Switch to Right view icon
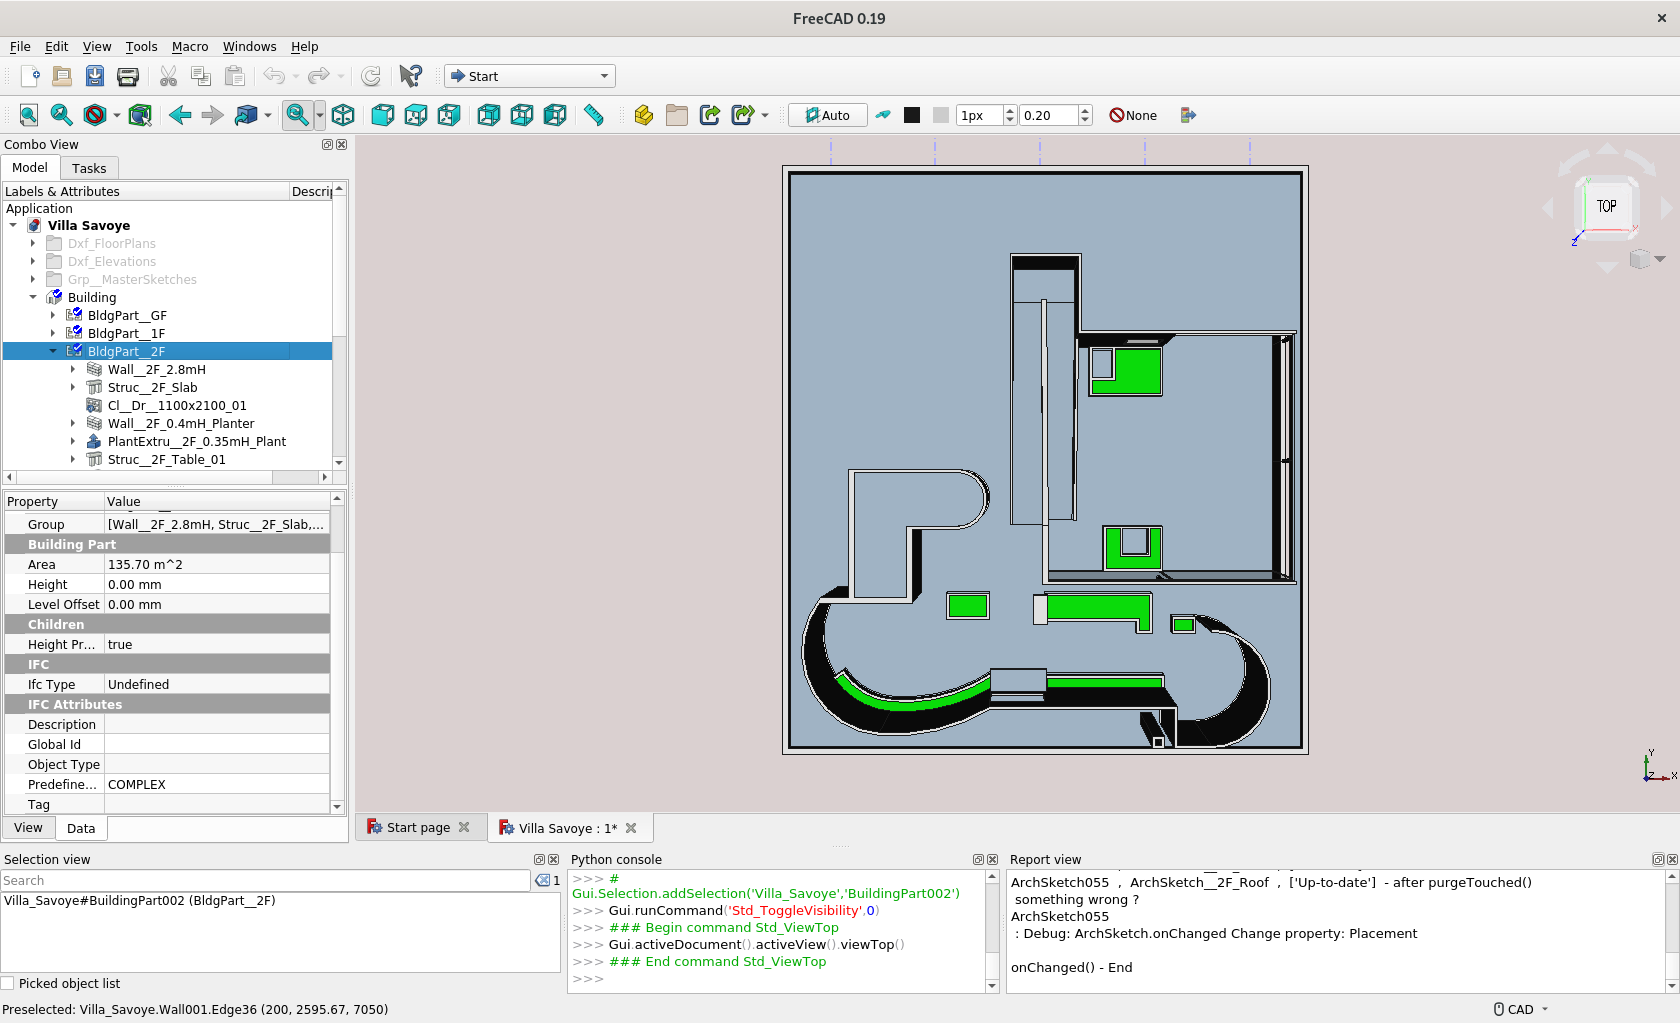 (449, 115)
